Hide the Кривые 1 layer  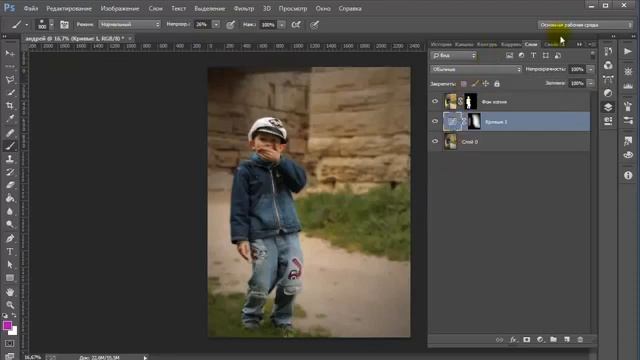[435, 121]
